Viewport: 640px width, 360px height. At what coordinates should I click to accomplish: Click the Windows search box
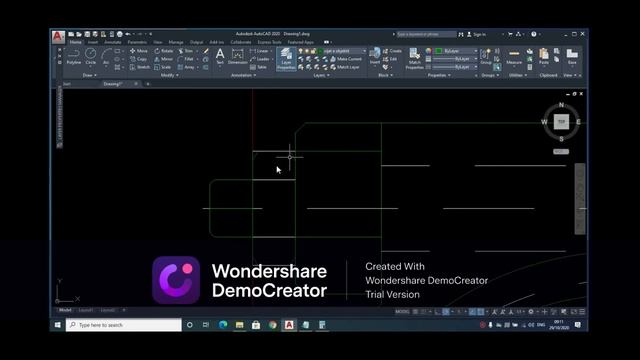pos(124,325)
